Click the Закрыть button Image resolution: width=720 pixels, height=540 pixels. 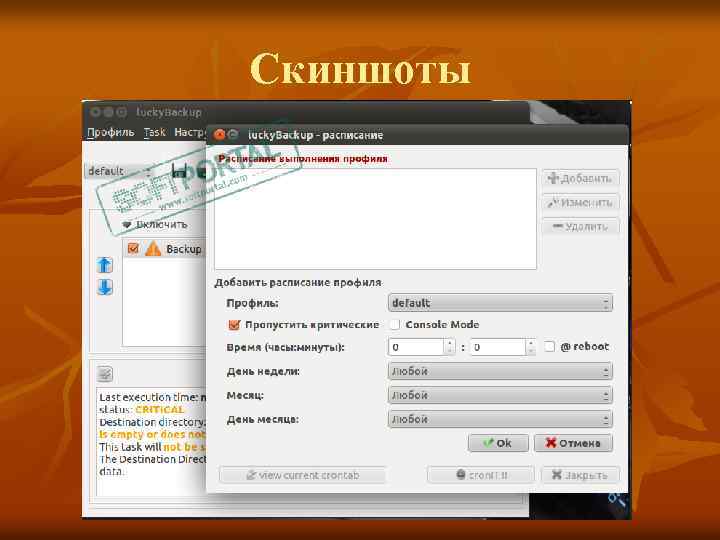tap(580, 475)
